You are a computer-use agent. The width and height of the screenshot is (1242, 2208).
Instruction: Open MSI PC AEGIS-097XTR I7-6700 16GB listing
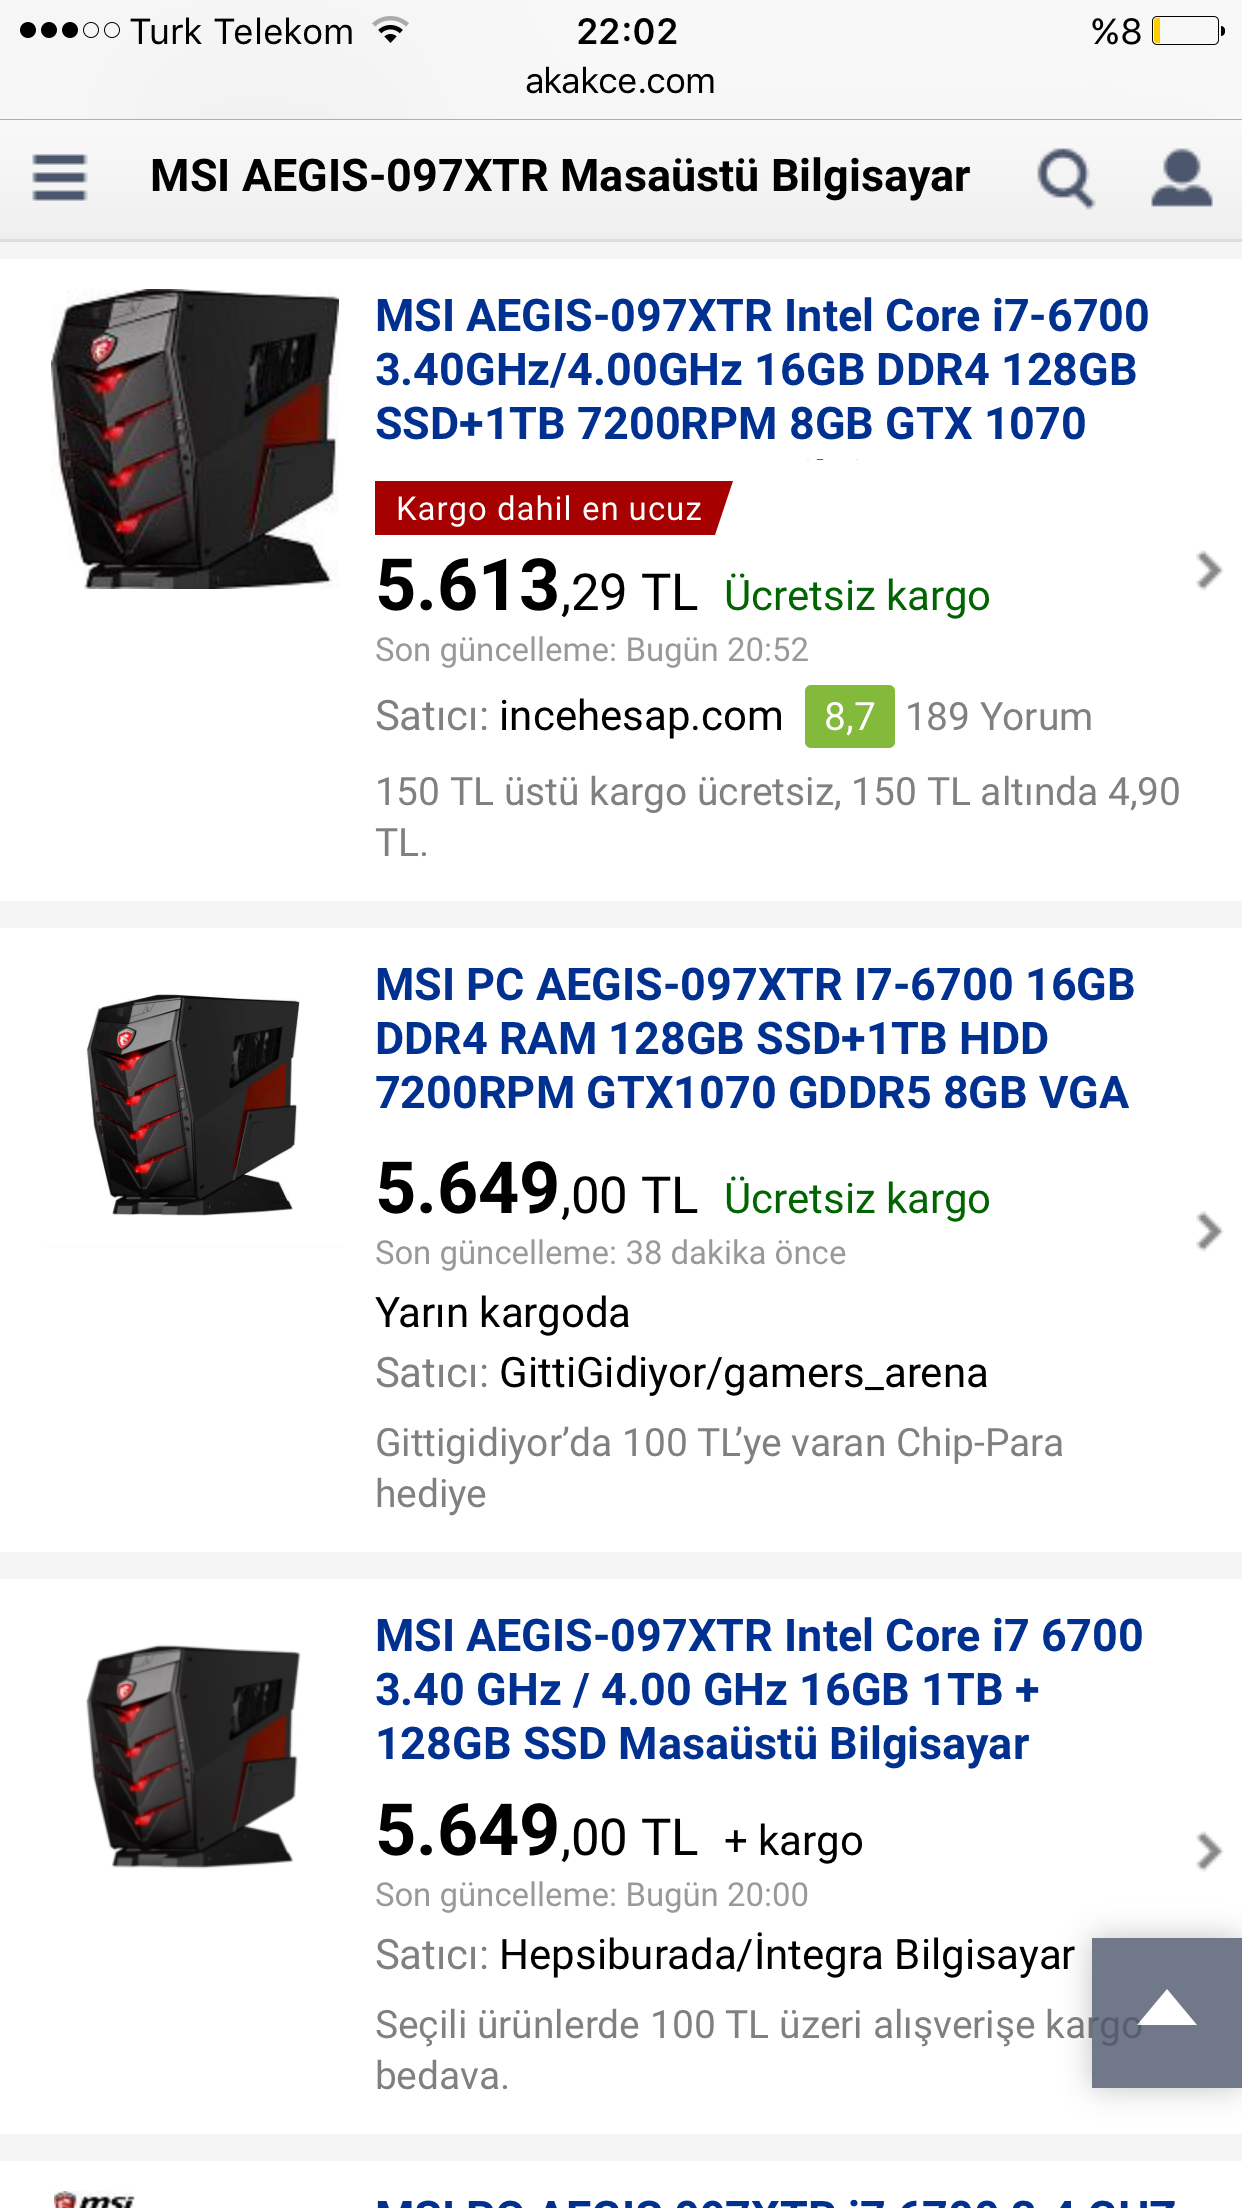[755, 1039]
